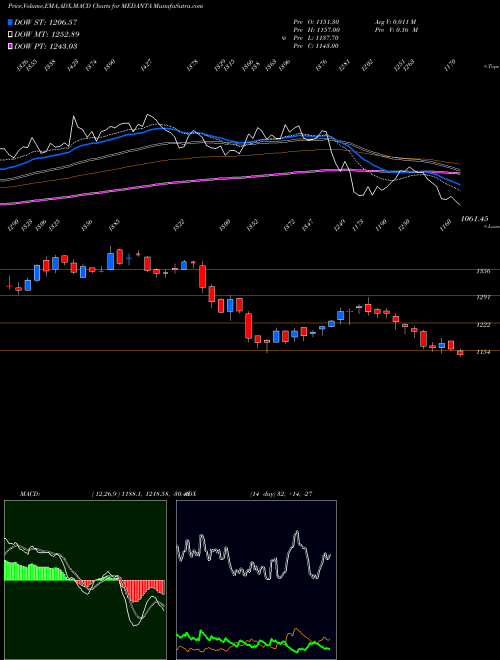Click the Pre V: 0.16 M value
This screenshot has height=660, width=500.
pos(396,30)
